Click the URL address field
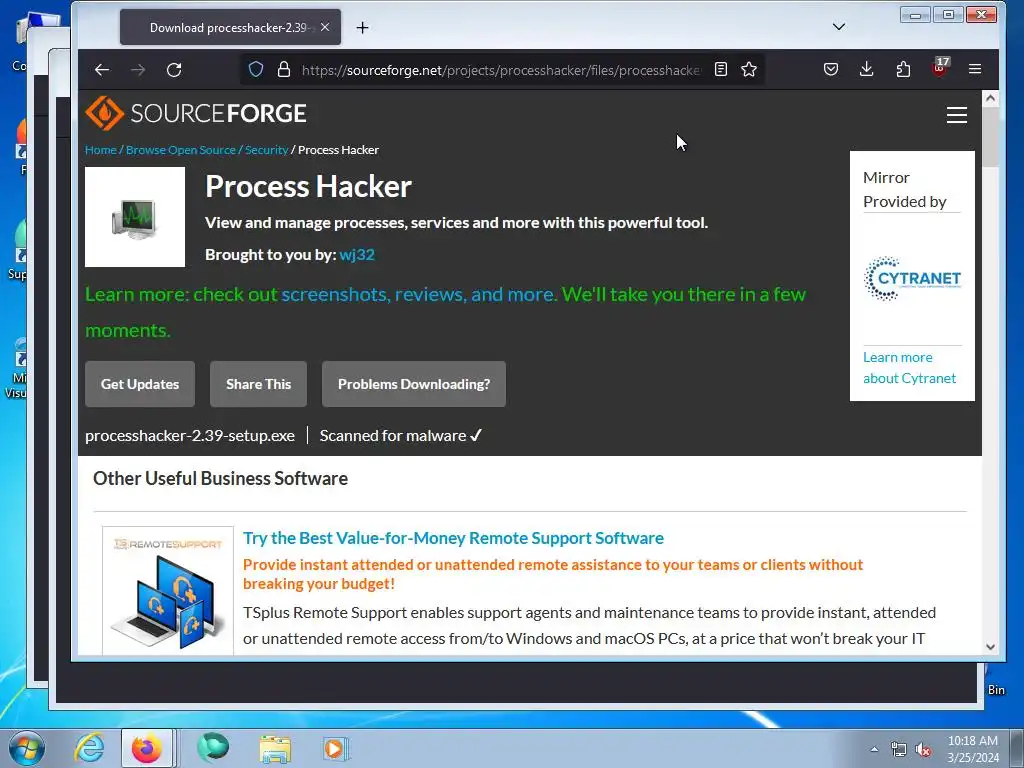This screenshot has height=768, width=1024. [x=500, y=70]
